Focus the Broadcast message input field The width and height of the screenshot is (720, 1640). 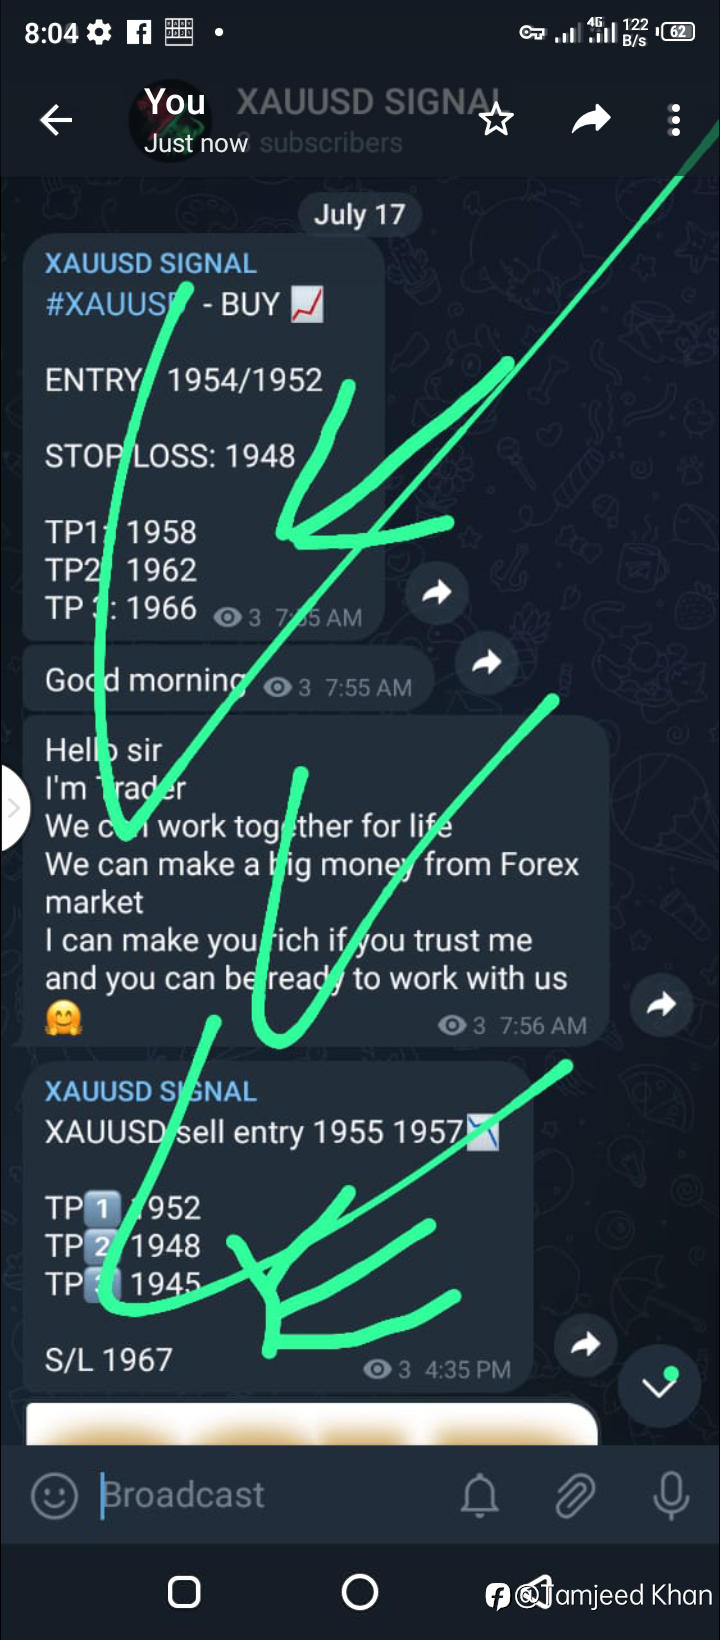tap(270, 1495)
